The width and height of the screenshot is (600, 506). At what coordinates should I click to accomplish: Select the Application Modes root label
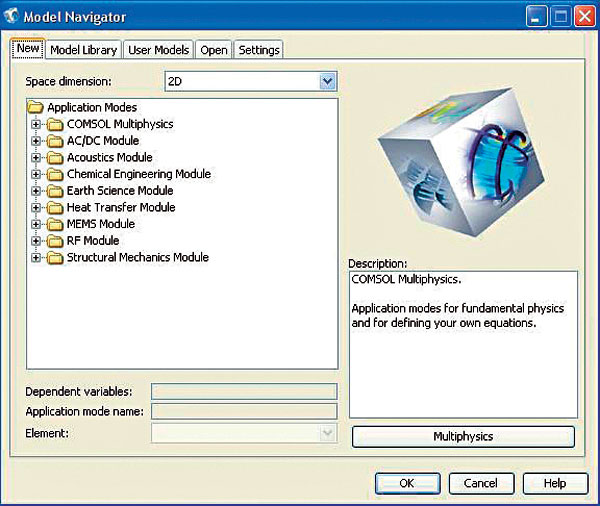click(92, 107)
